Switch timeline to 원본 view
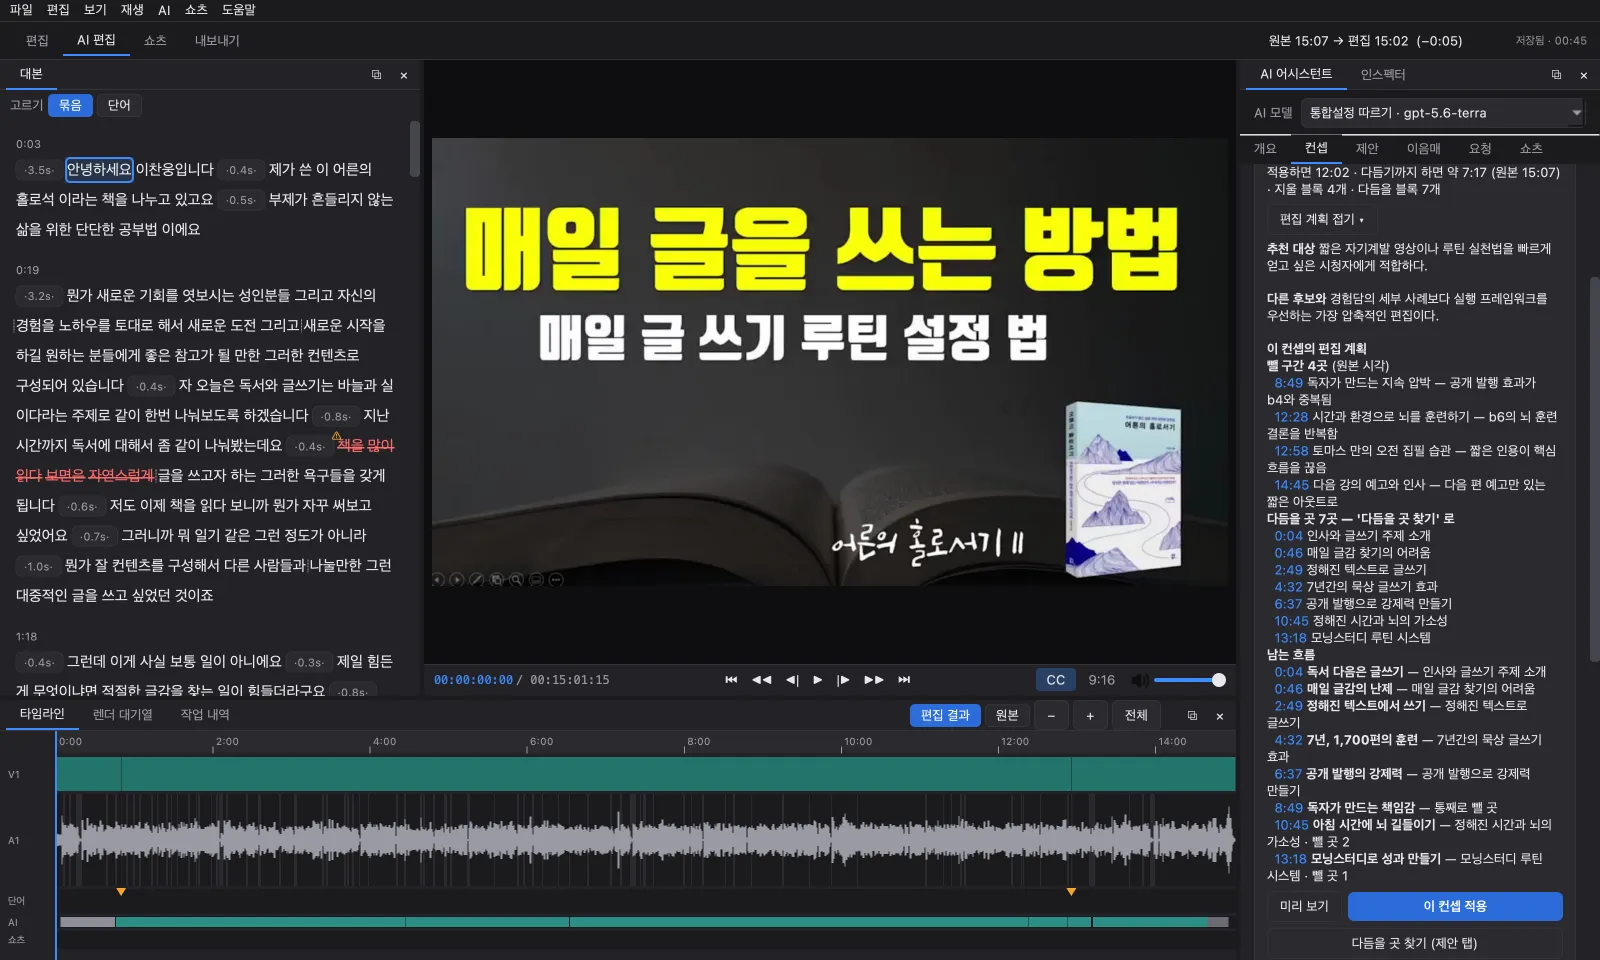 click(1007, 716)
